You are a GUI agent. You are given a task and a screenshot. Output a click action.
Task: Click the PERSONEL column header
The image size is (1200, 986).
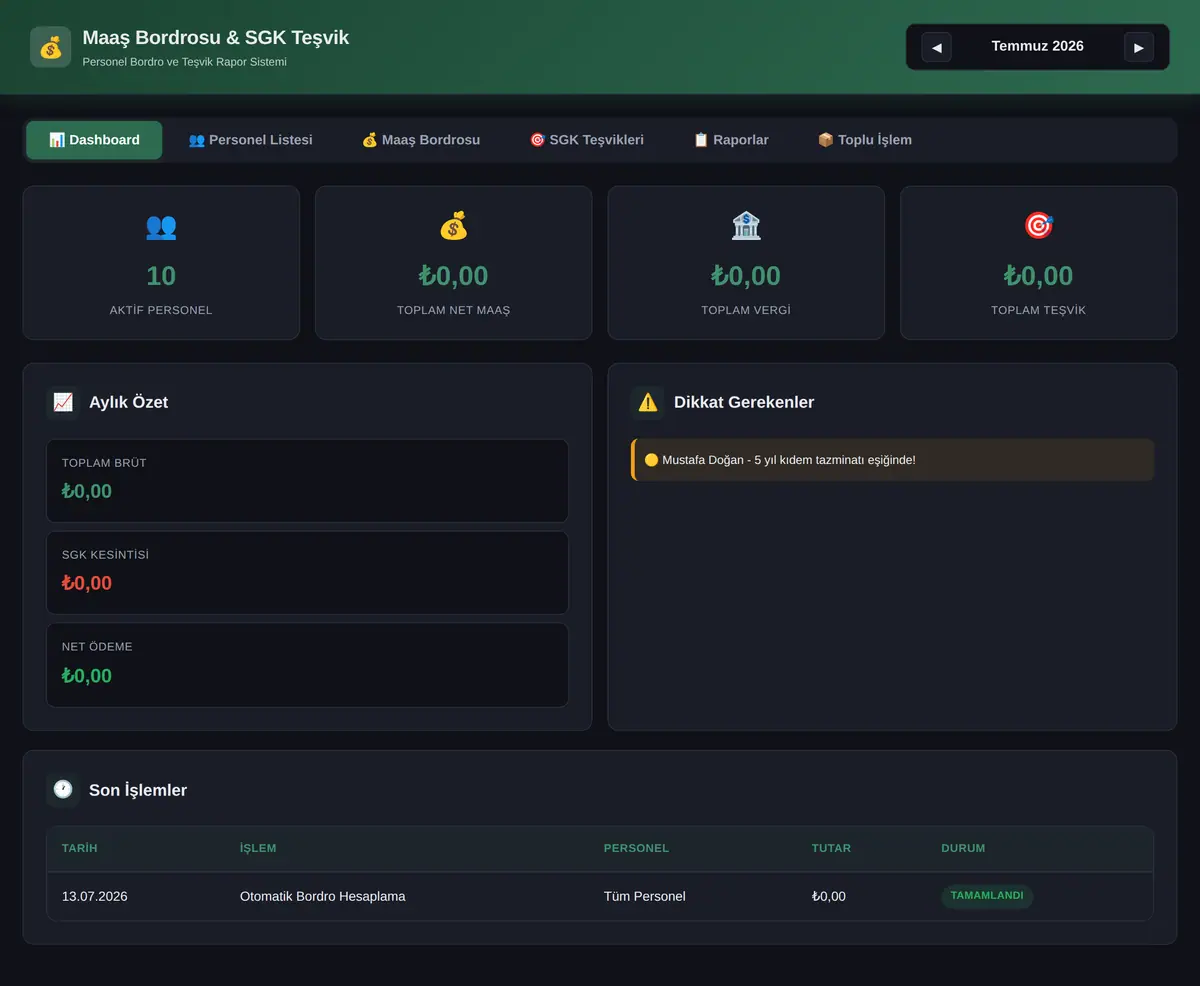click(636, 848)
